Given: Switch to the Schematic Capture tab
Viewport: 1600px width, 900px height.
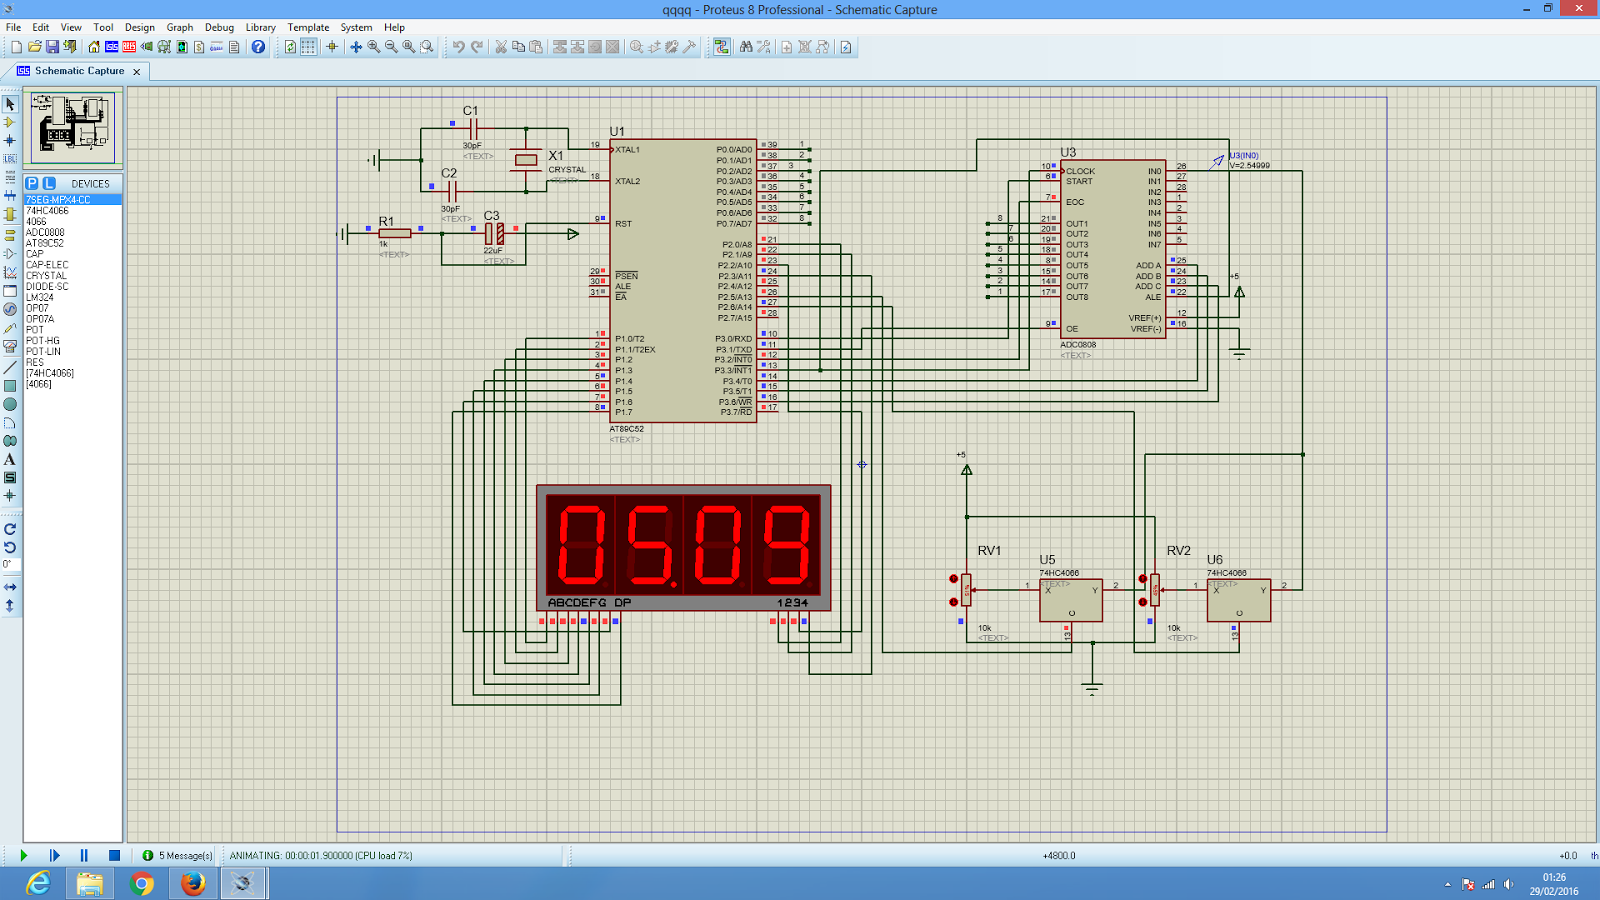Looking at the screenshot, I should 79,71.
